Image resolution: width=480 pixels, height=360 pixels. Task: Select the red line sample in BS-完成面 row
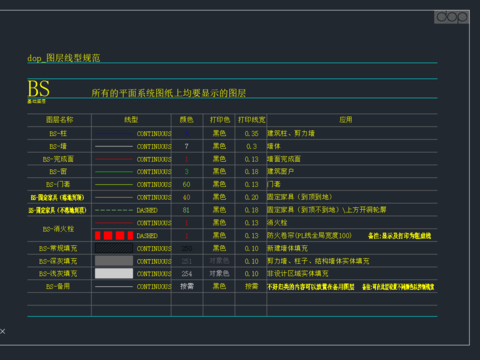pyautogui.click(x=114, y=159)
